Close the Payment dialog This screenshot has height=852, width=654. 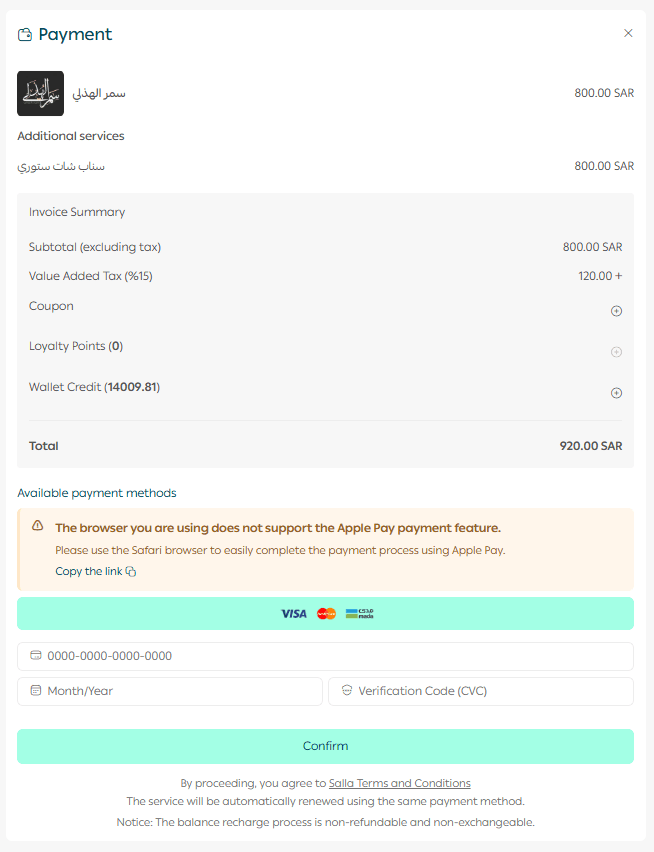(x=628, y=33)
